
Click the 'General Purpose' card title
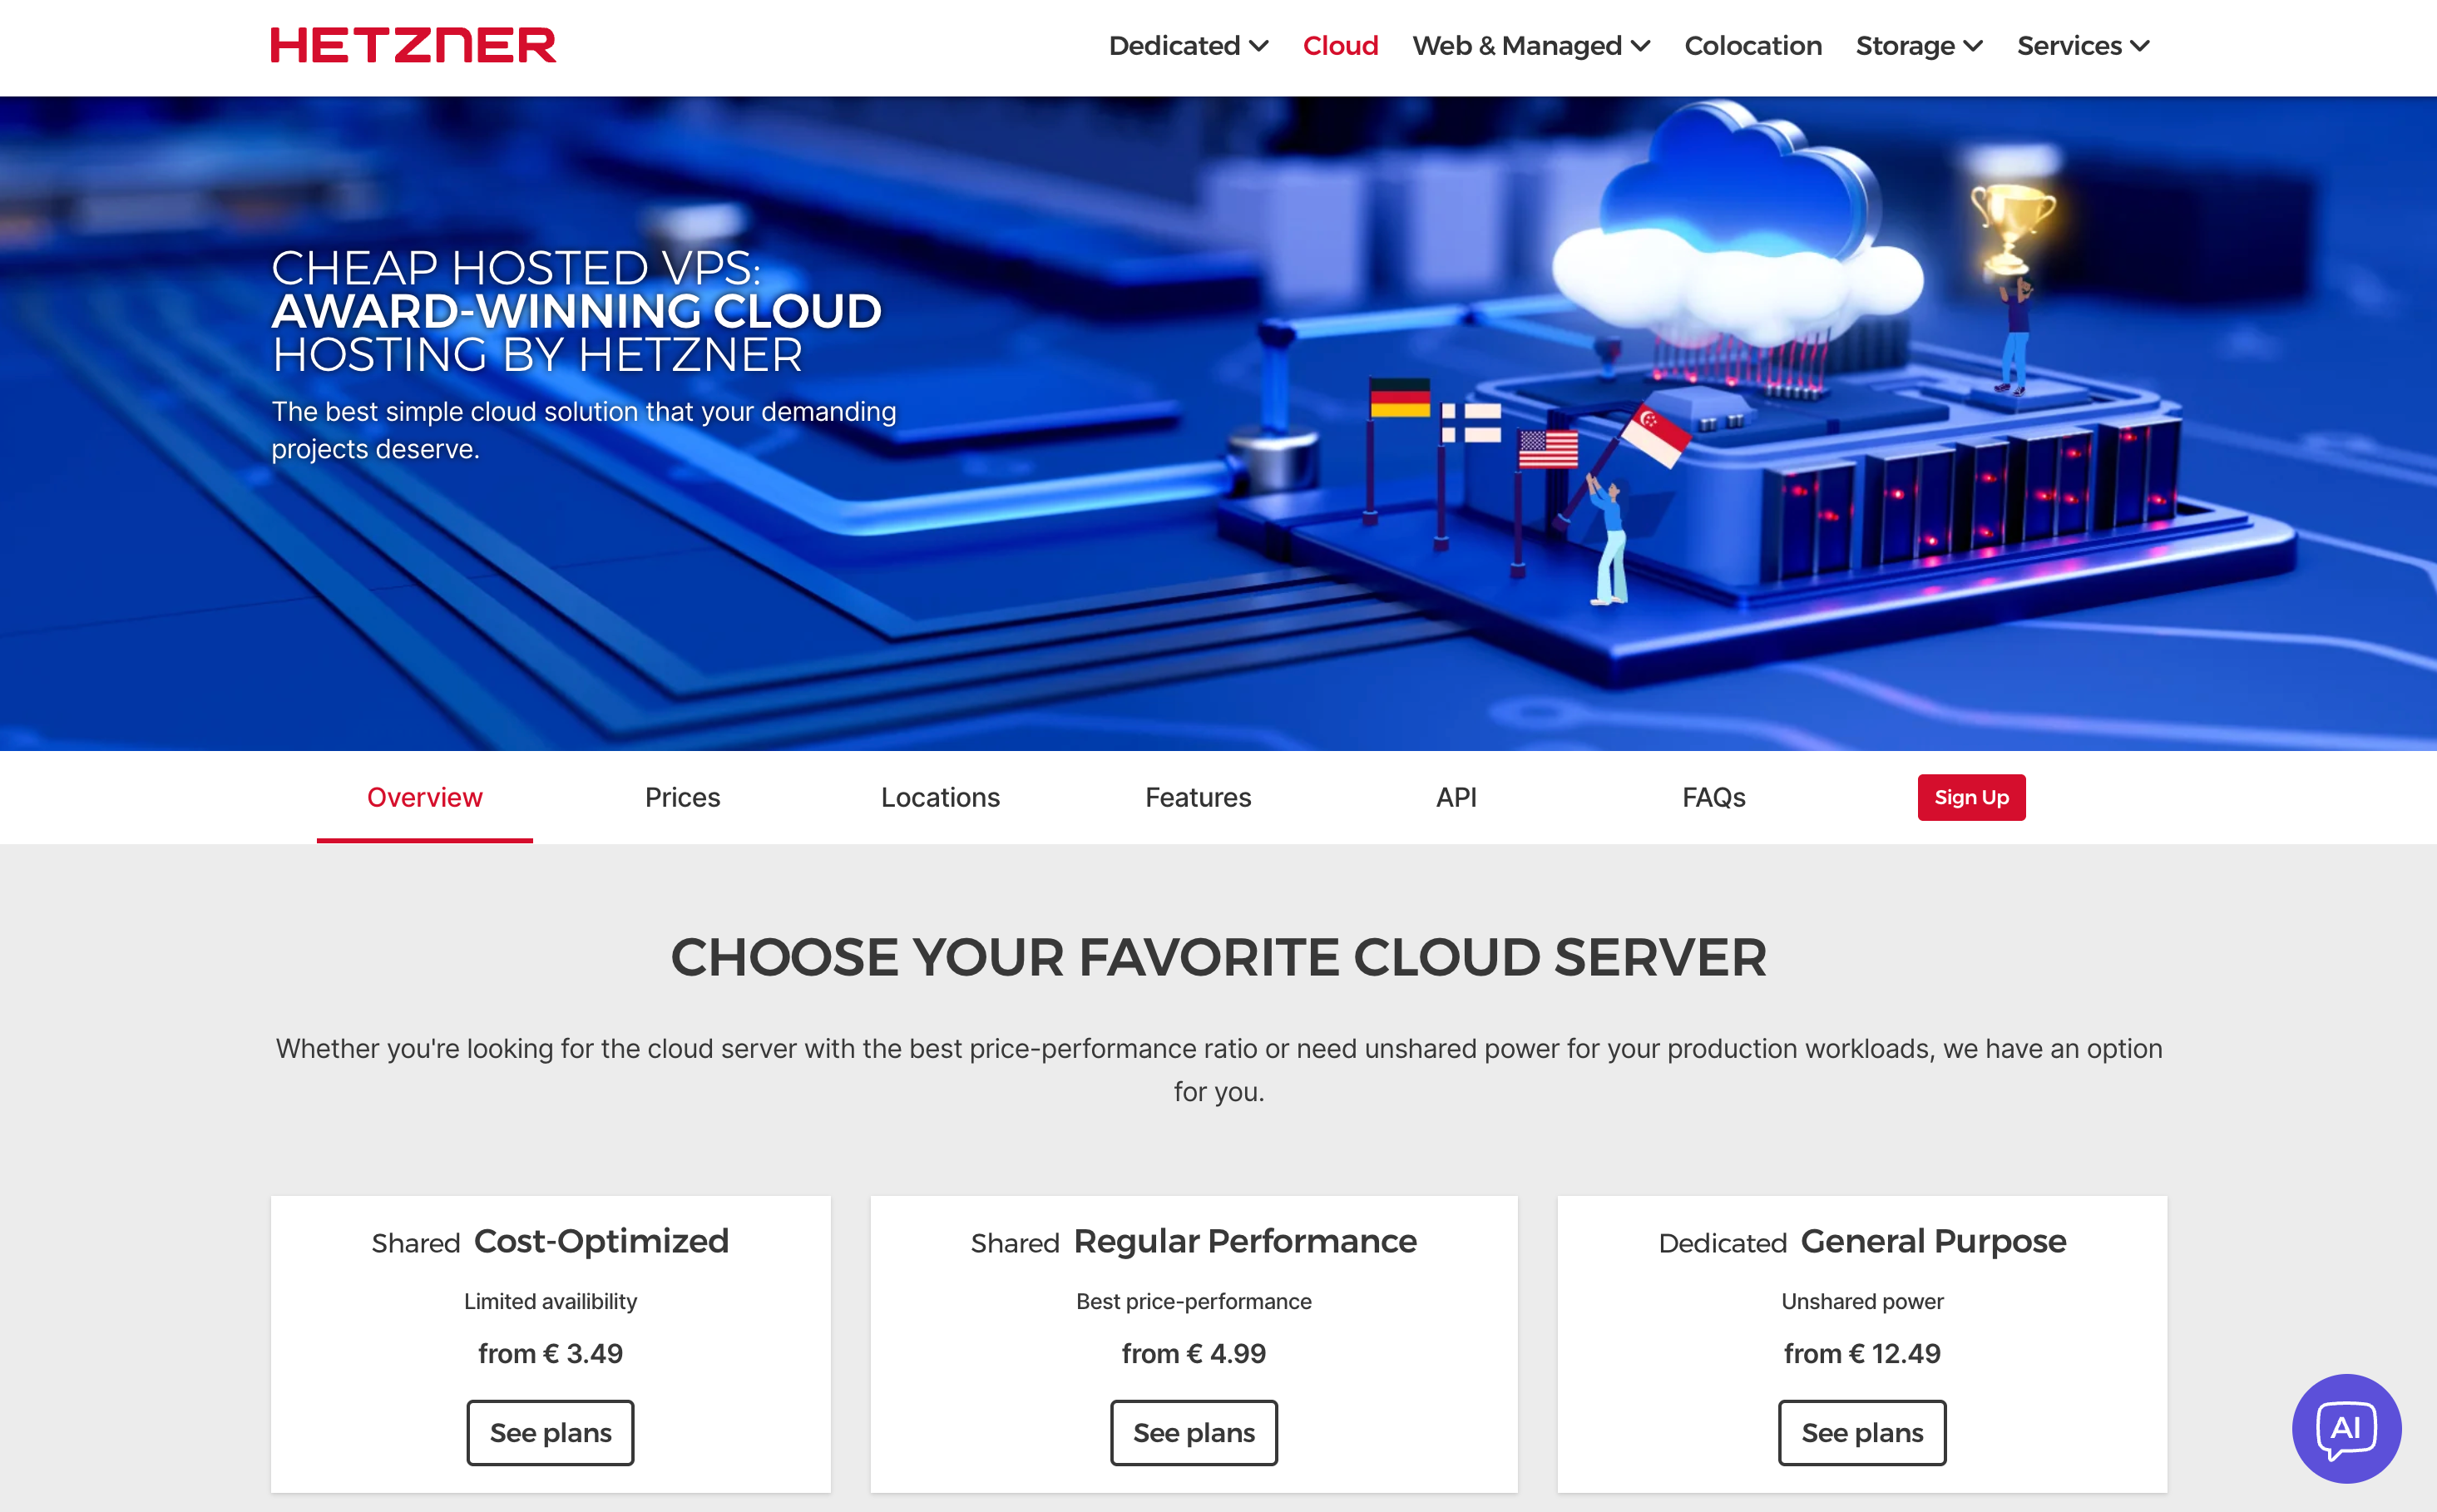pyautogui.click(x=1933, y=1241)
